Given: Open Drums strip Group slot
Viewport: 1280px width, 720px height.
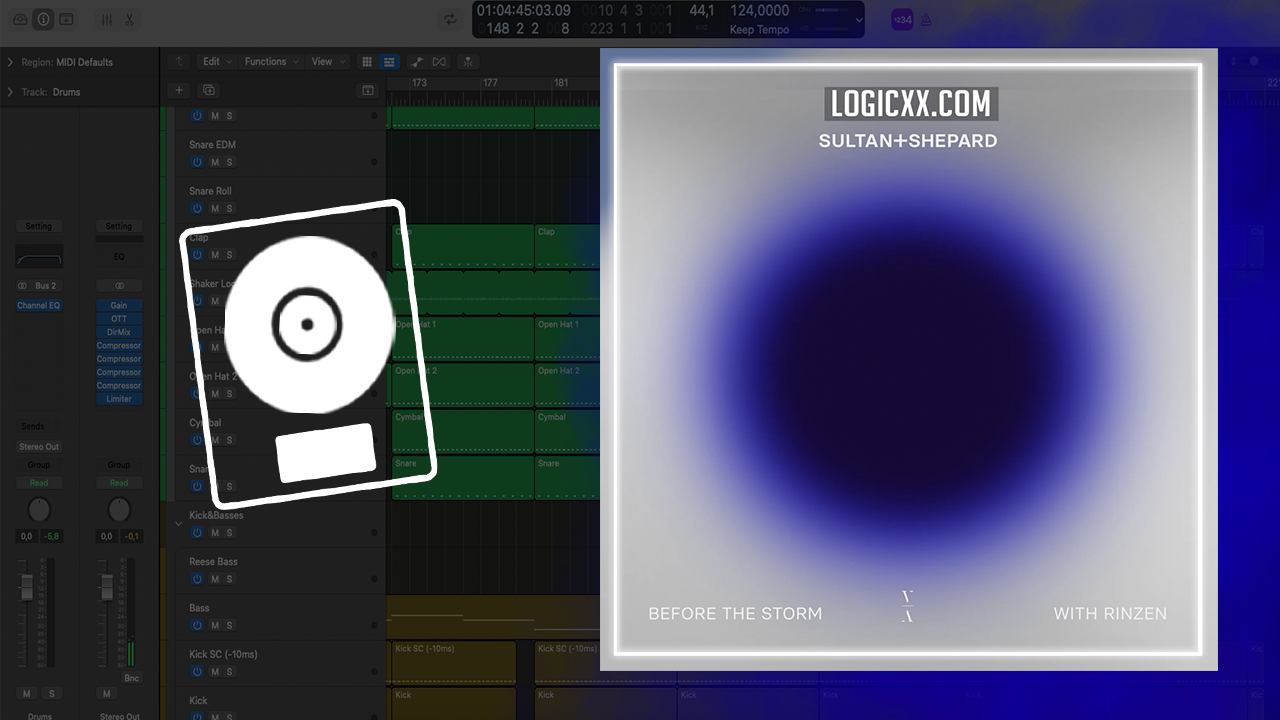Looking at the screenshot, I should 39,465.
